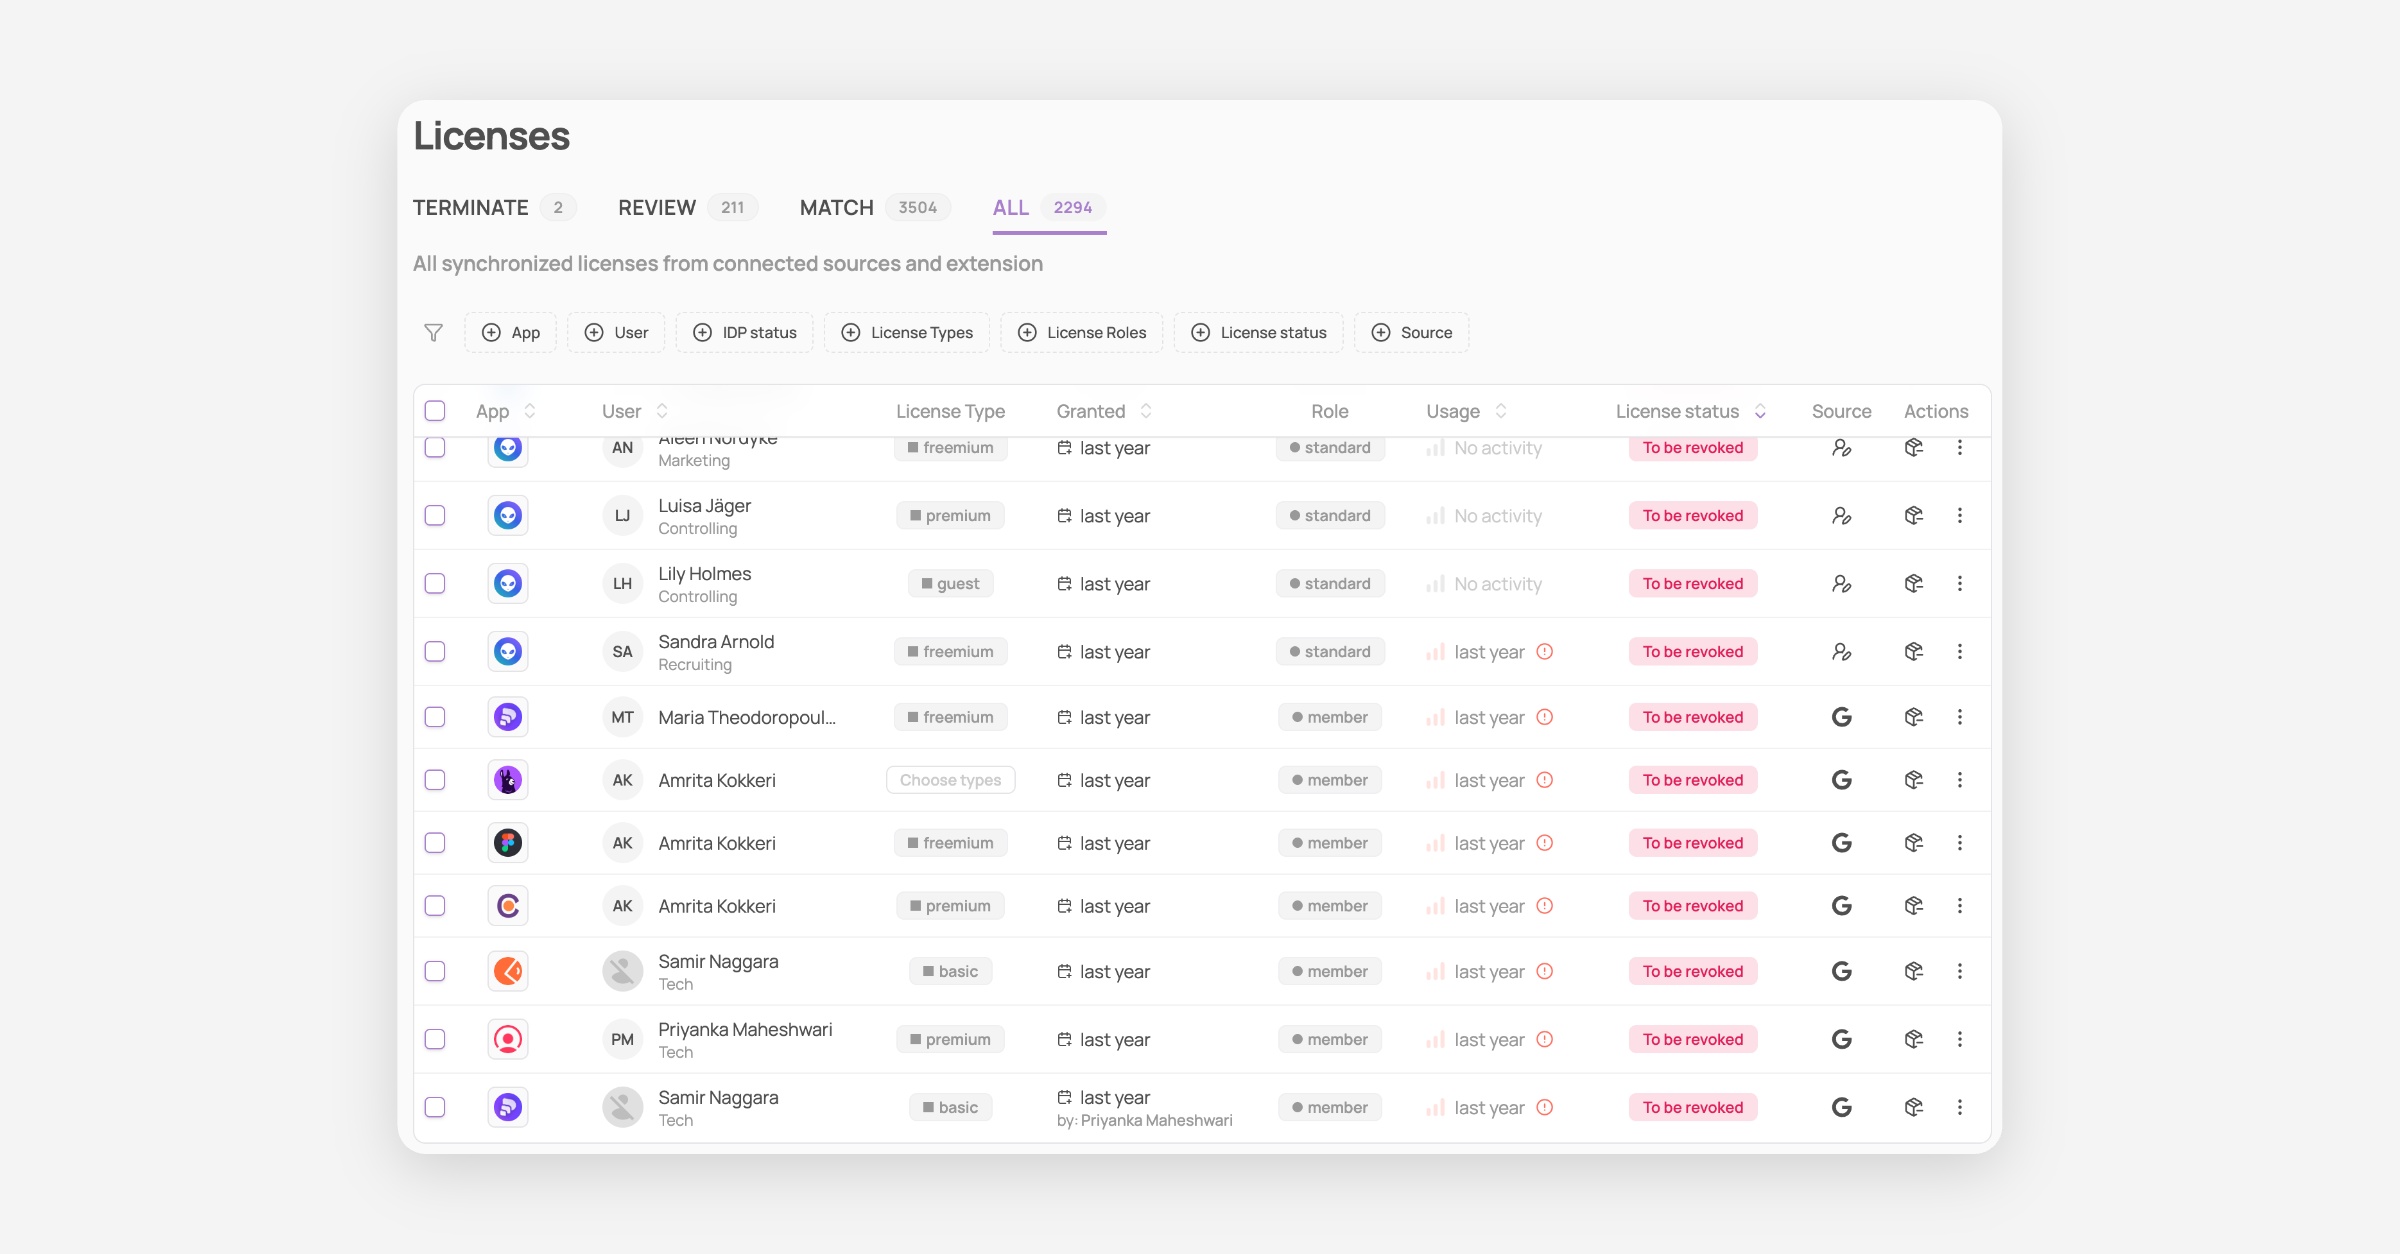Open three-dot menu in bottom Samir Naggara row

coord(1959,1108)
